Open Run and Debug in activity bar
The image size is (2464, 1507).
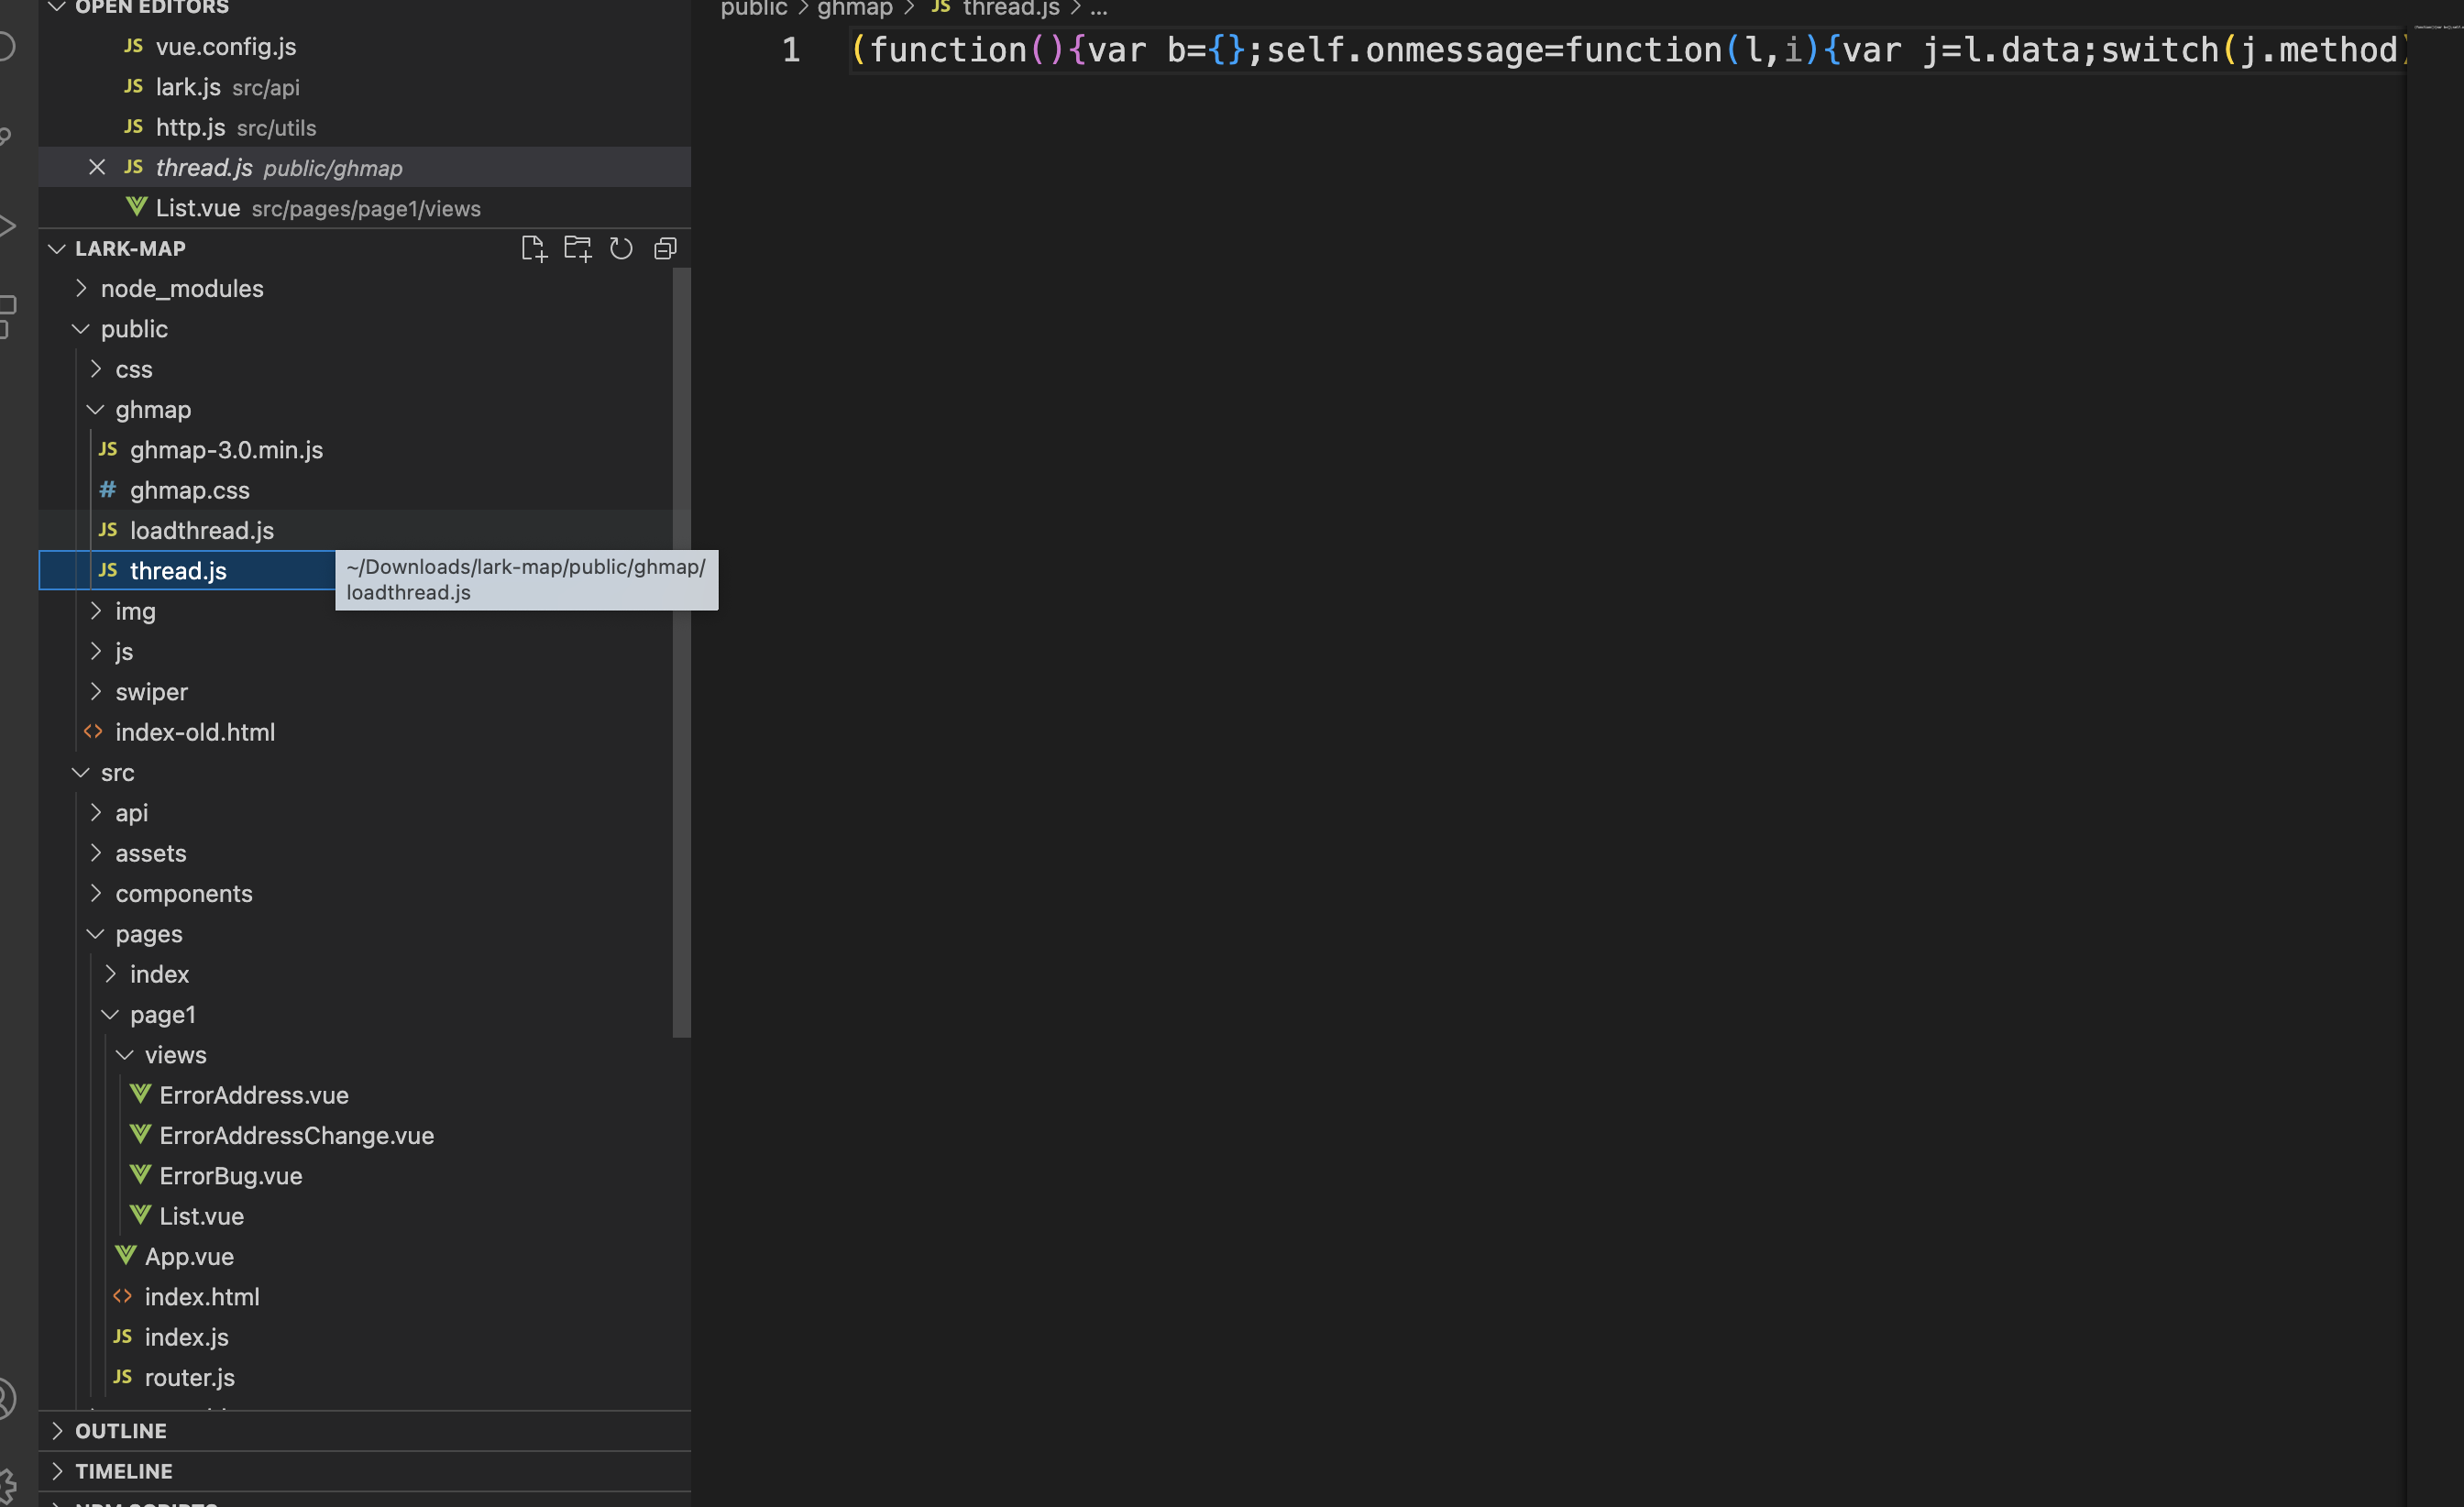(x=6, y=226)
